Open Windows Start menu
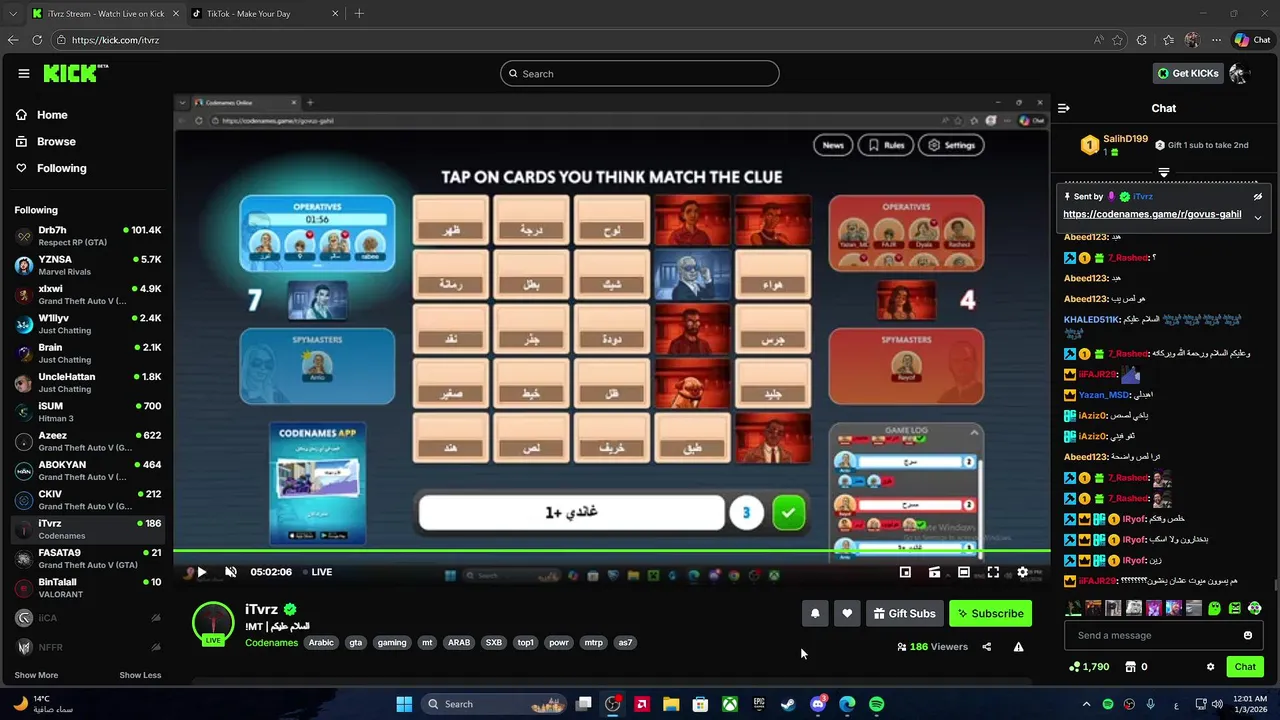1280x720 pixels. [404, 704]
